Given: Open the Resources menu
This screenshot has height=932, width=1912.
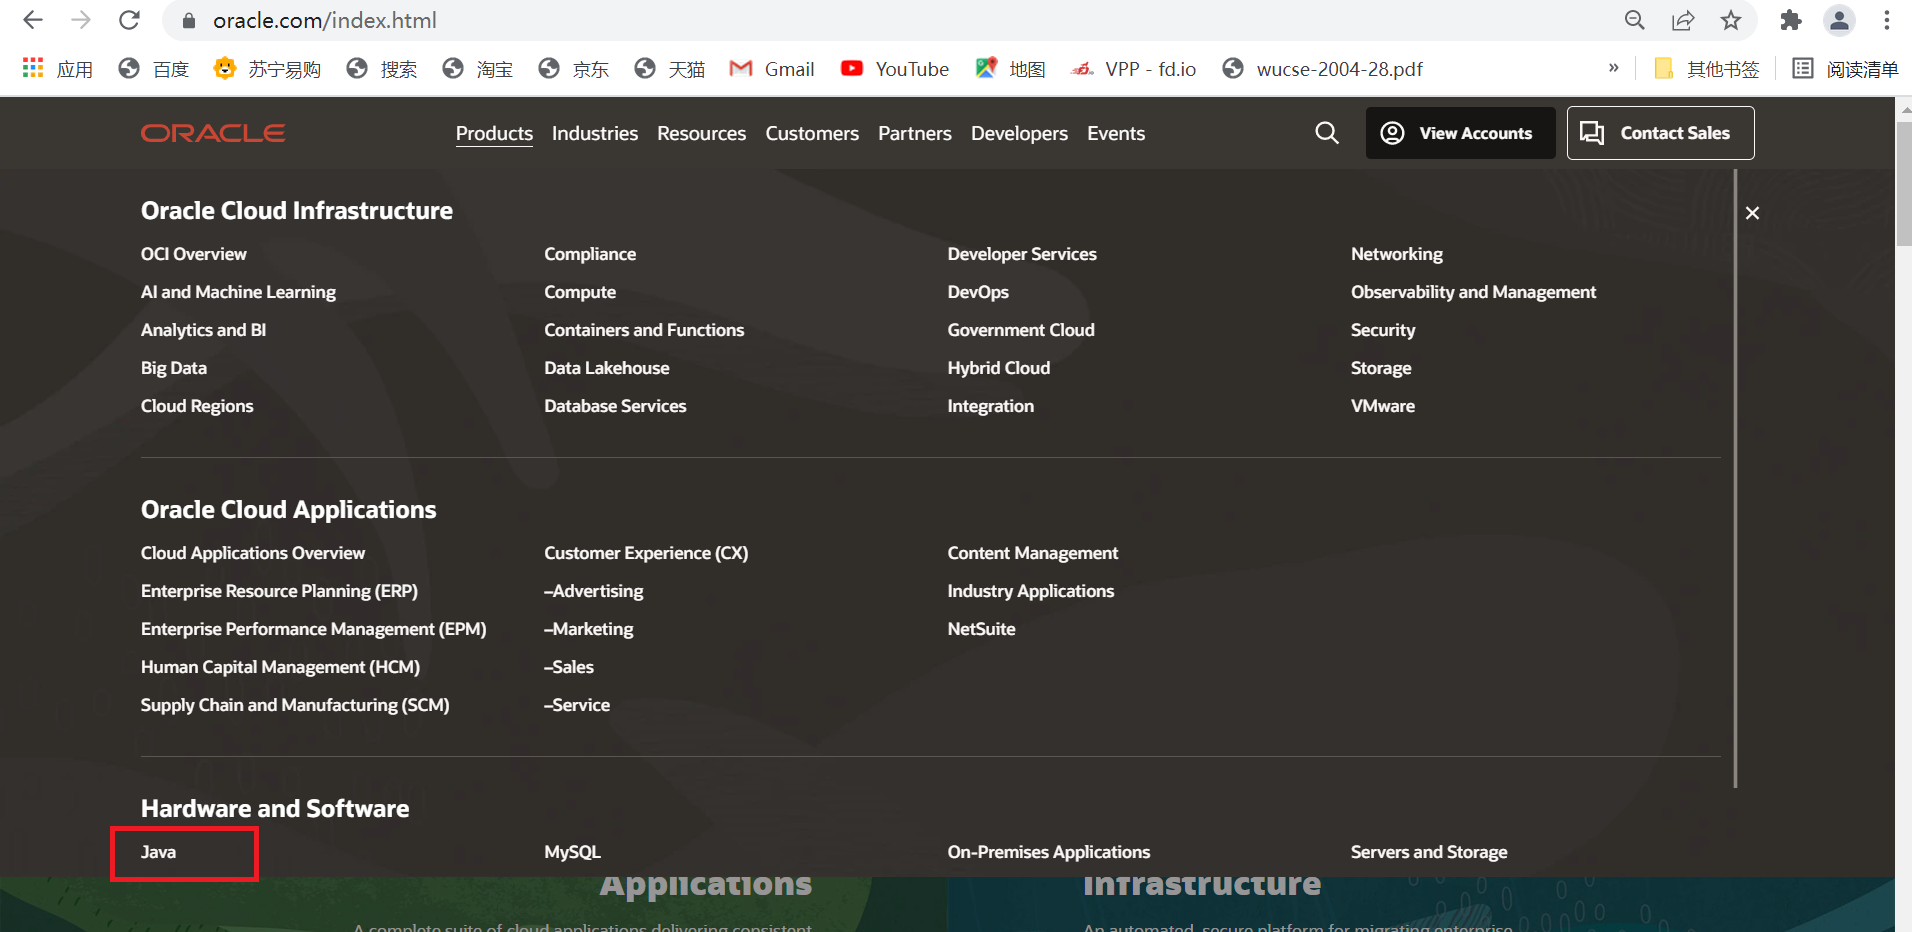Looking at the screenshot, I should click(x=701, y=133).
